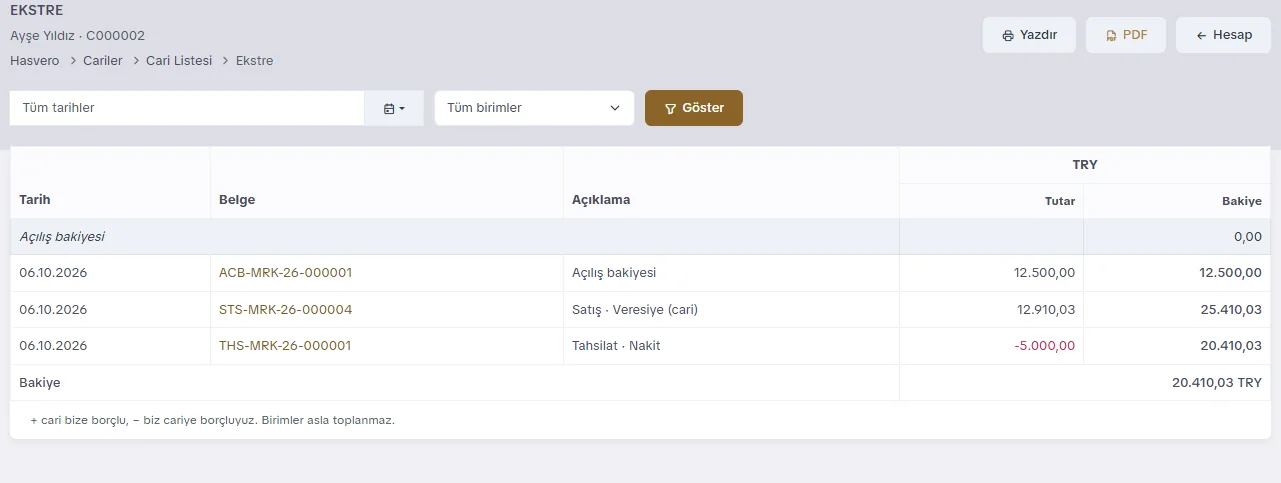Screen dimensions: 1281x483
Task: Open document STS-MRK-26-000004
Action: (285, 310)
